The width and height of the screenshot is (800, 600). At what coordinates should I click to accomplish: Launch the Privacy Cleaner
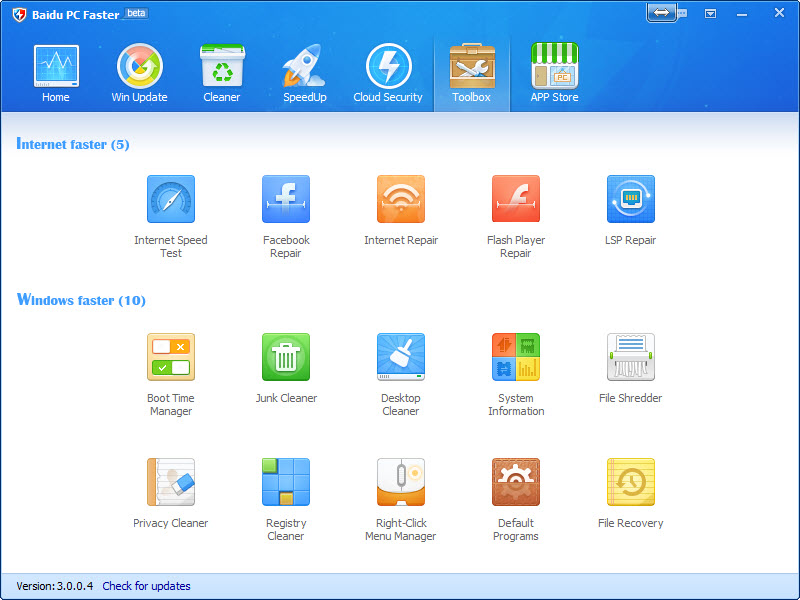[x=171, y=482]
